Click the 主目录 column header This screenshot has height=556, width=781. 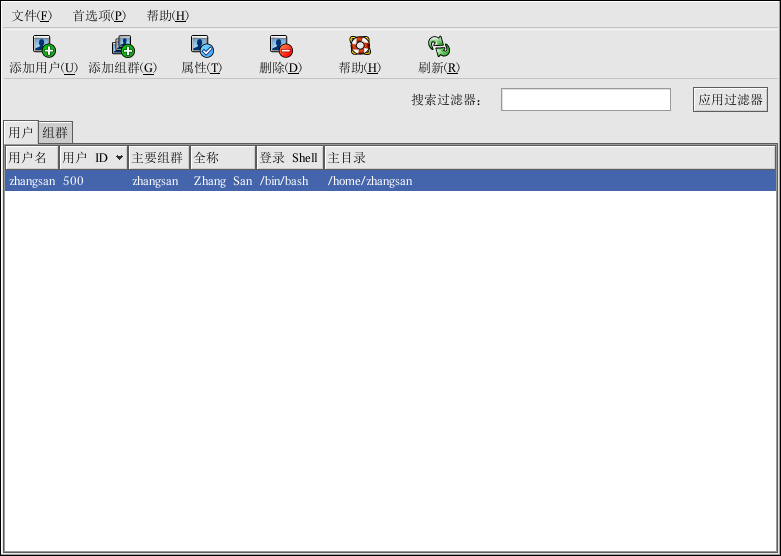548,158
